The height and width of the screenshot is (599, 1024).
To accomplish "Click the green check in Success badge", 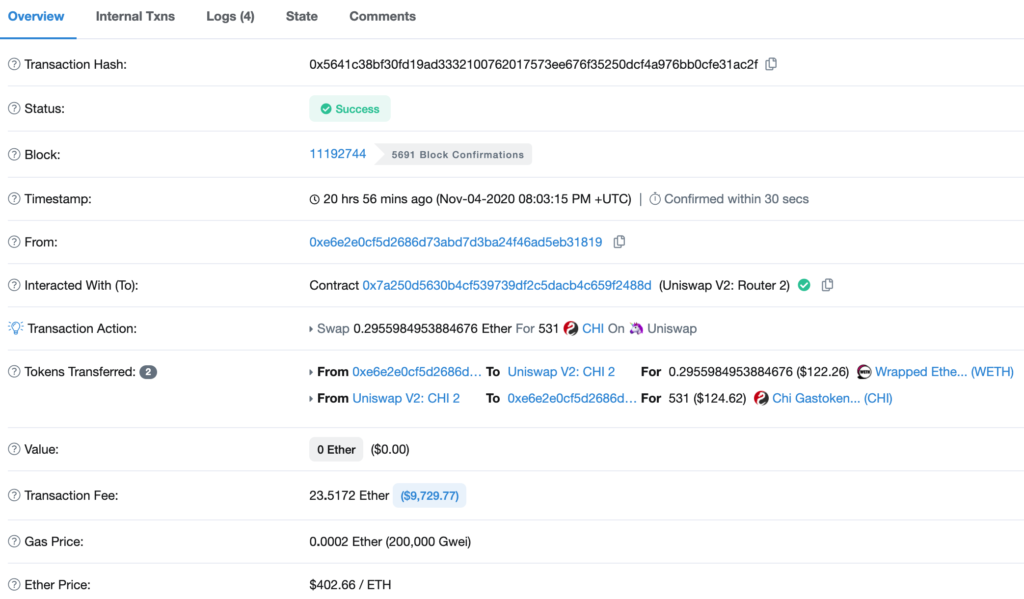I will 326,109.
